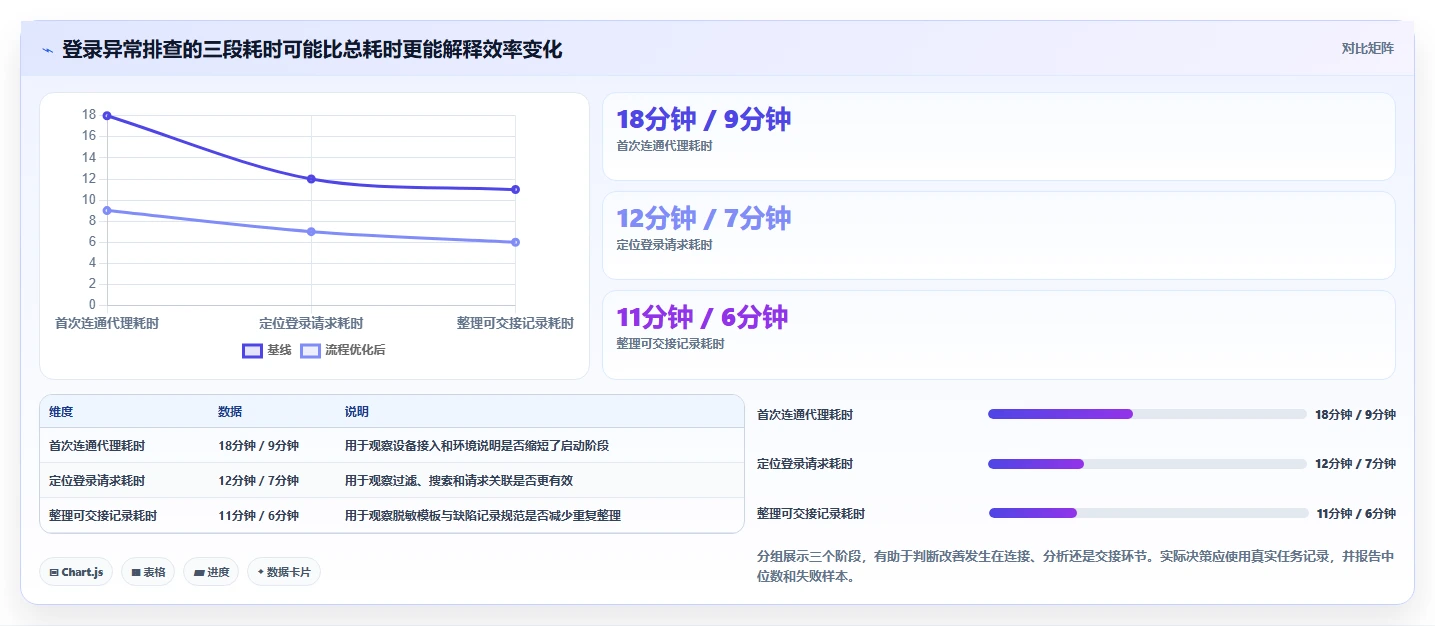This screenshot has height=626, width=1435.
Task: Click the icon in the Chart.js chip
Action: (54, 572)
